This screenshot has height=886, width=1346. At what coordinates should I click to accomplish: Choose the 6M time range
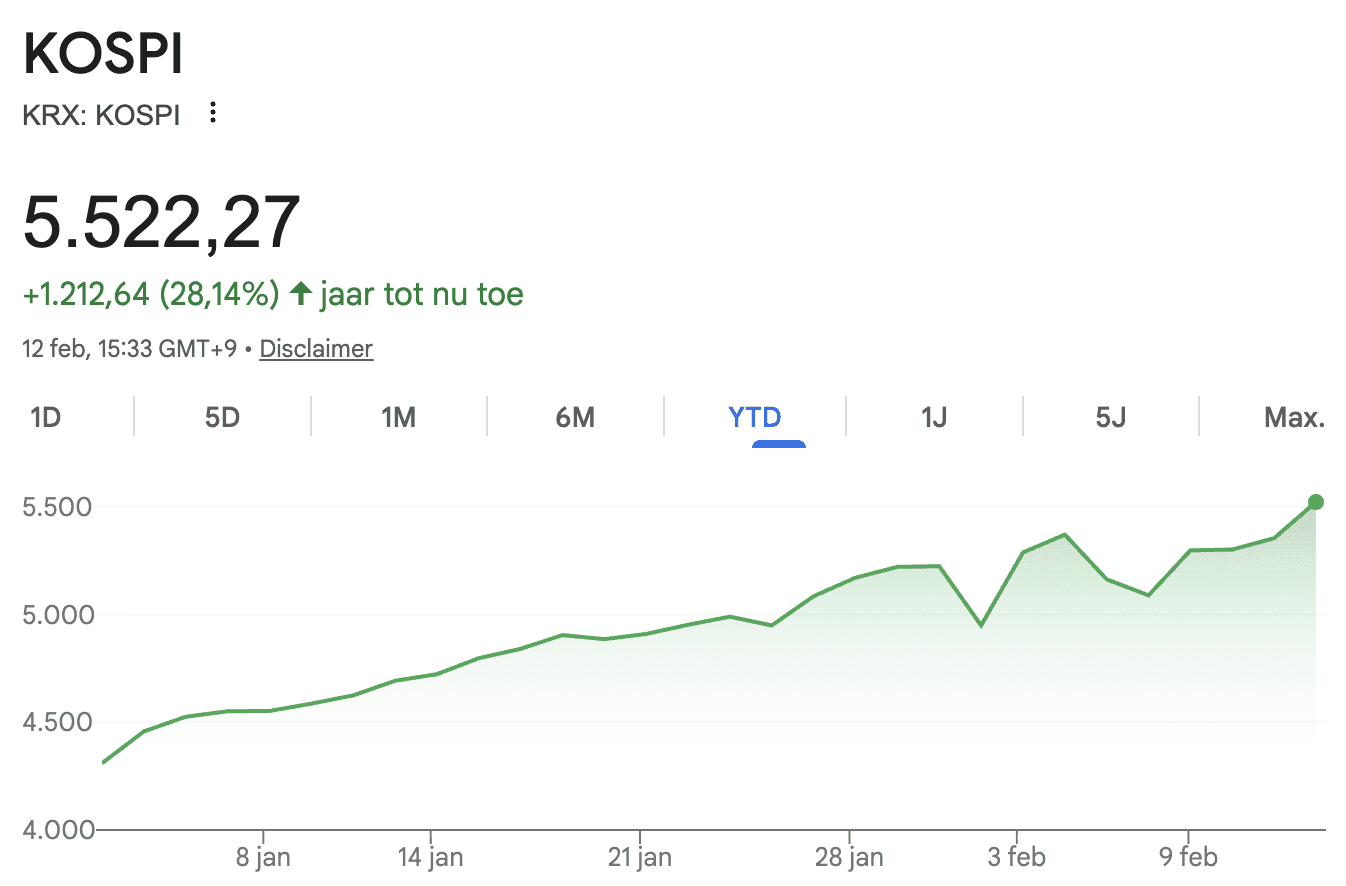click(575, 417)
